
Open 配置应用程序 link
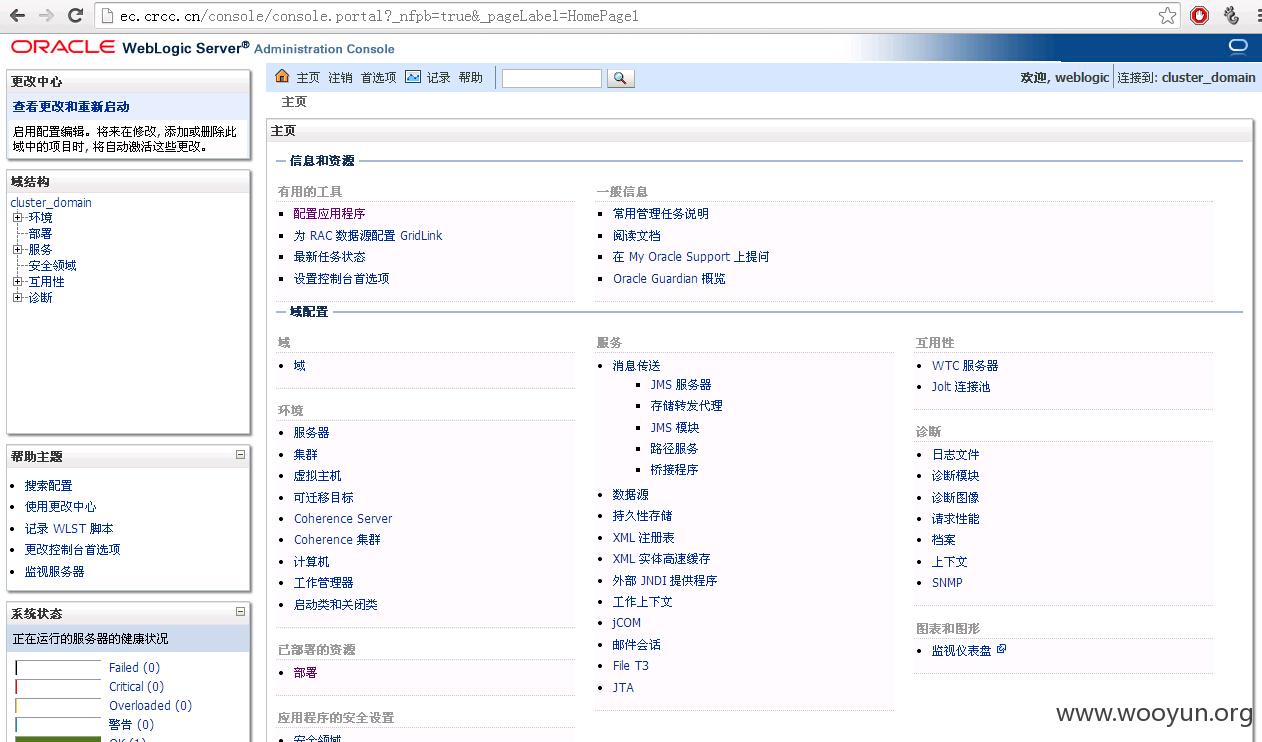tap(329, 213)
